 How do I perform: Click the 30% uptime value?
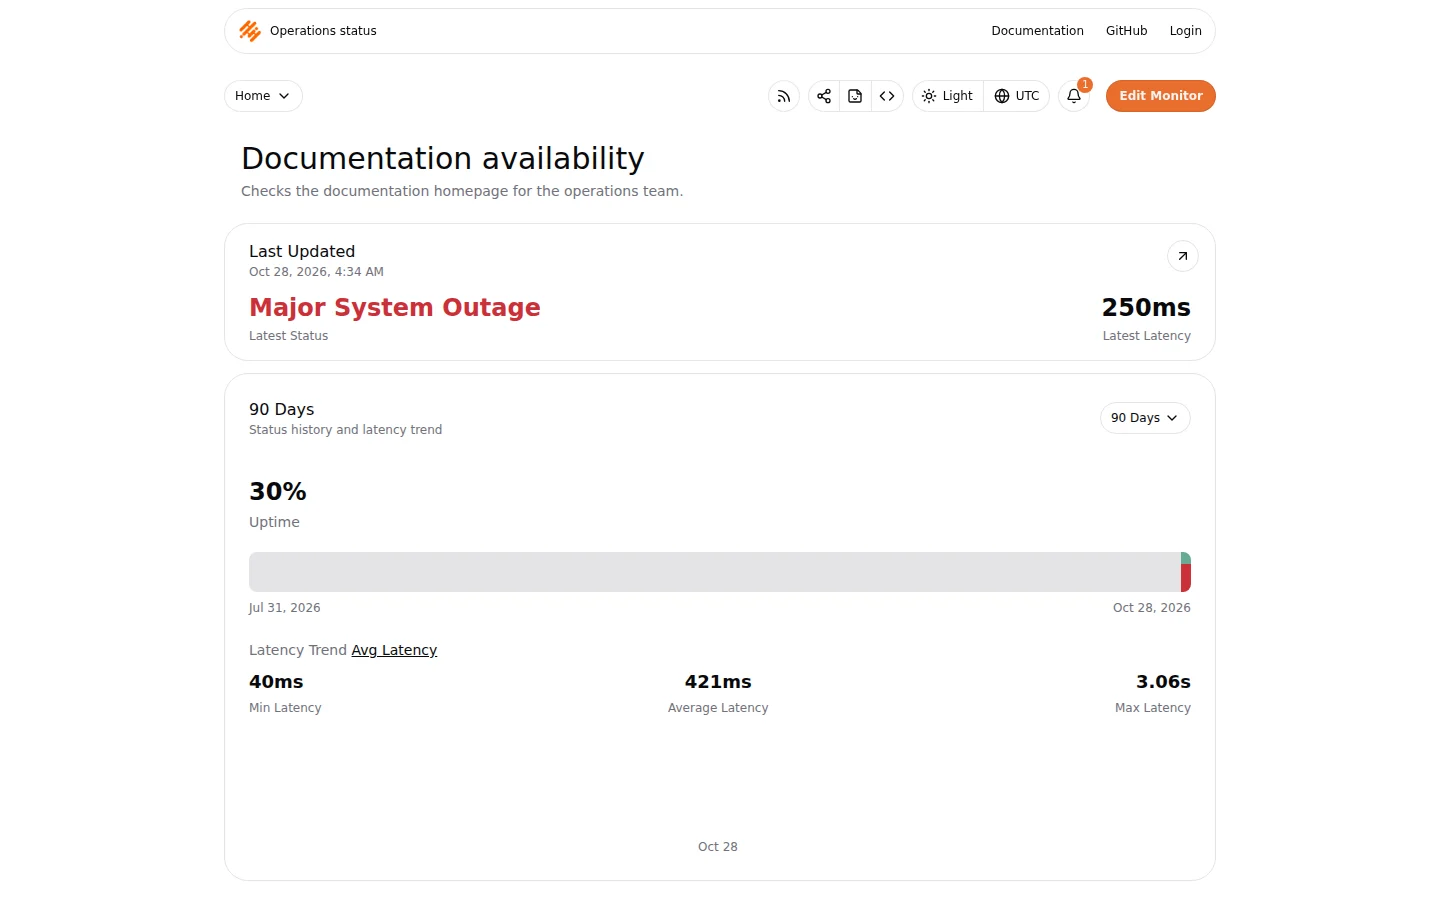pyautogui.click(x=278, y=491)
